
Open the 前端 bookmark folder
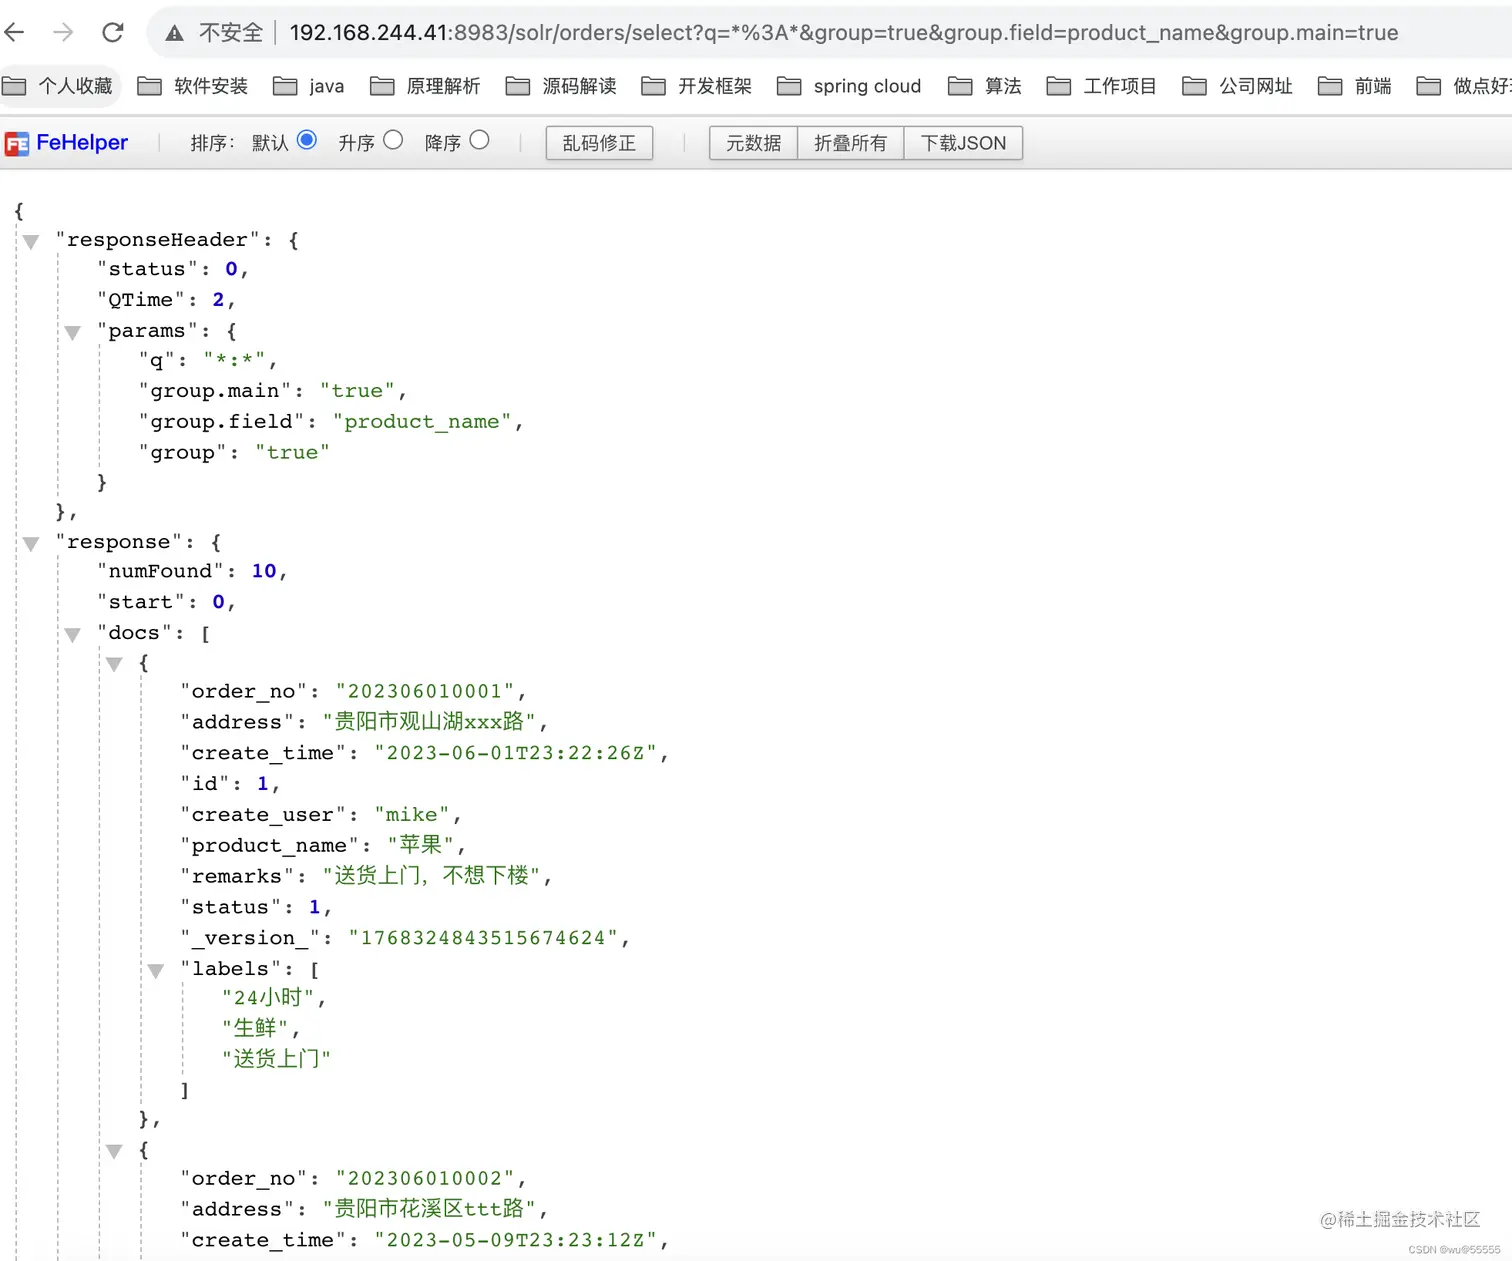1355,86
